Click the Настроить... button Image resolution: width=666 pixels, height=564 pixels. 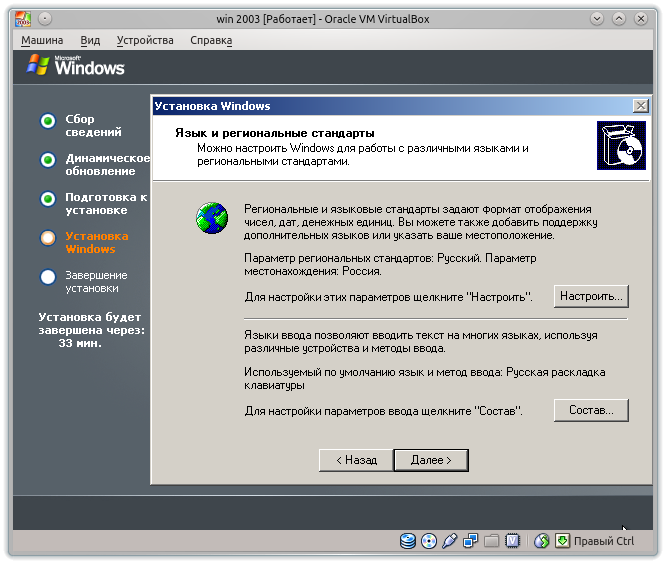coord(591,296)
